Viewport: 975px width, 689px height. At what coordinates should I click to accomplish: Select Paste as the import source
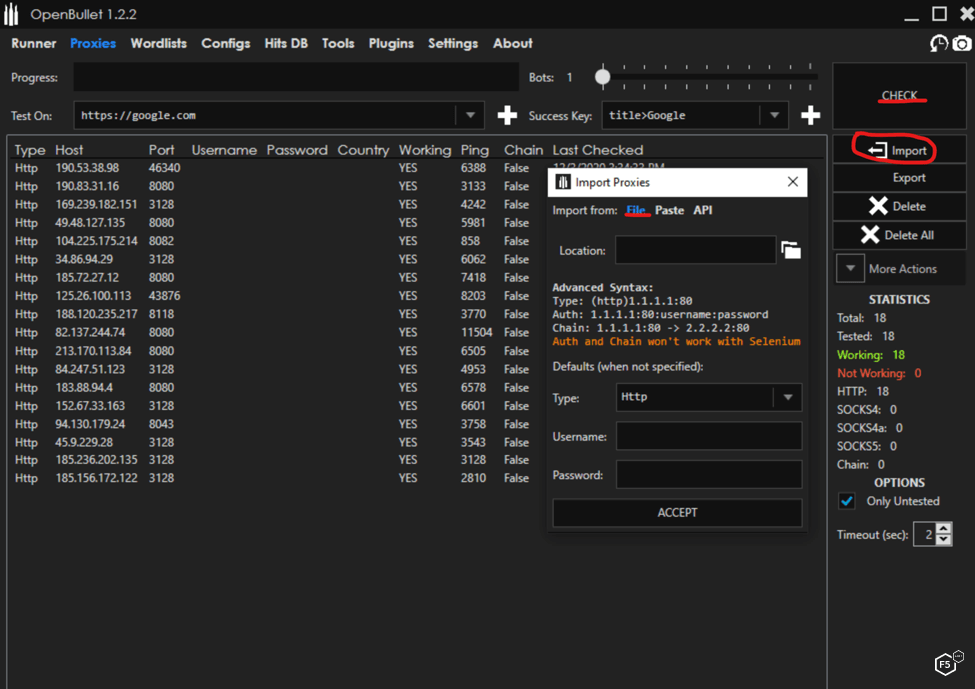coord(669,210)
